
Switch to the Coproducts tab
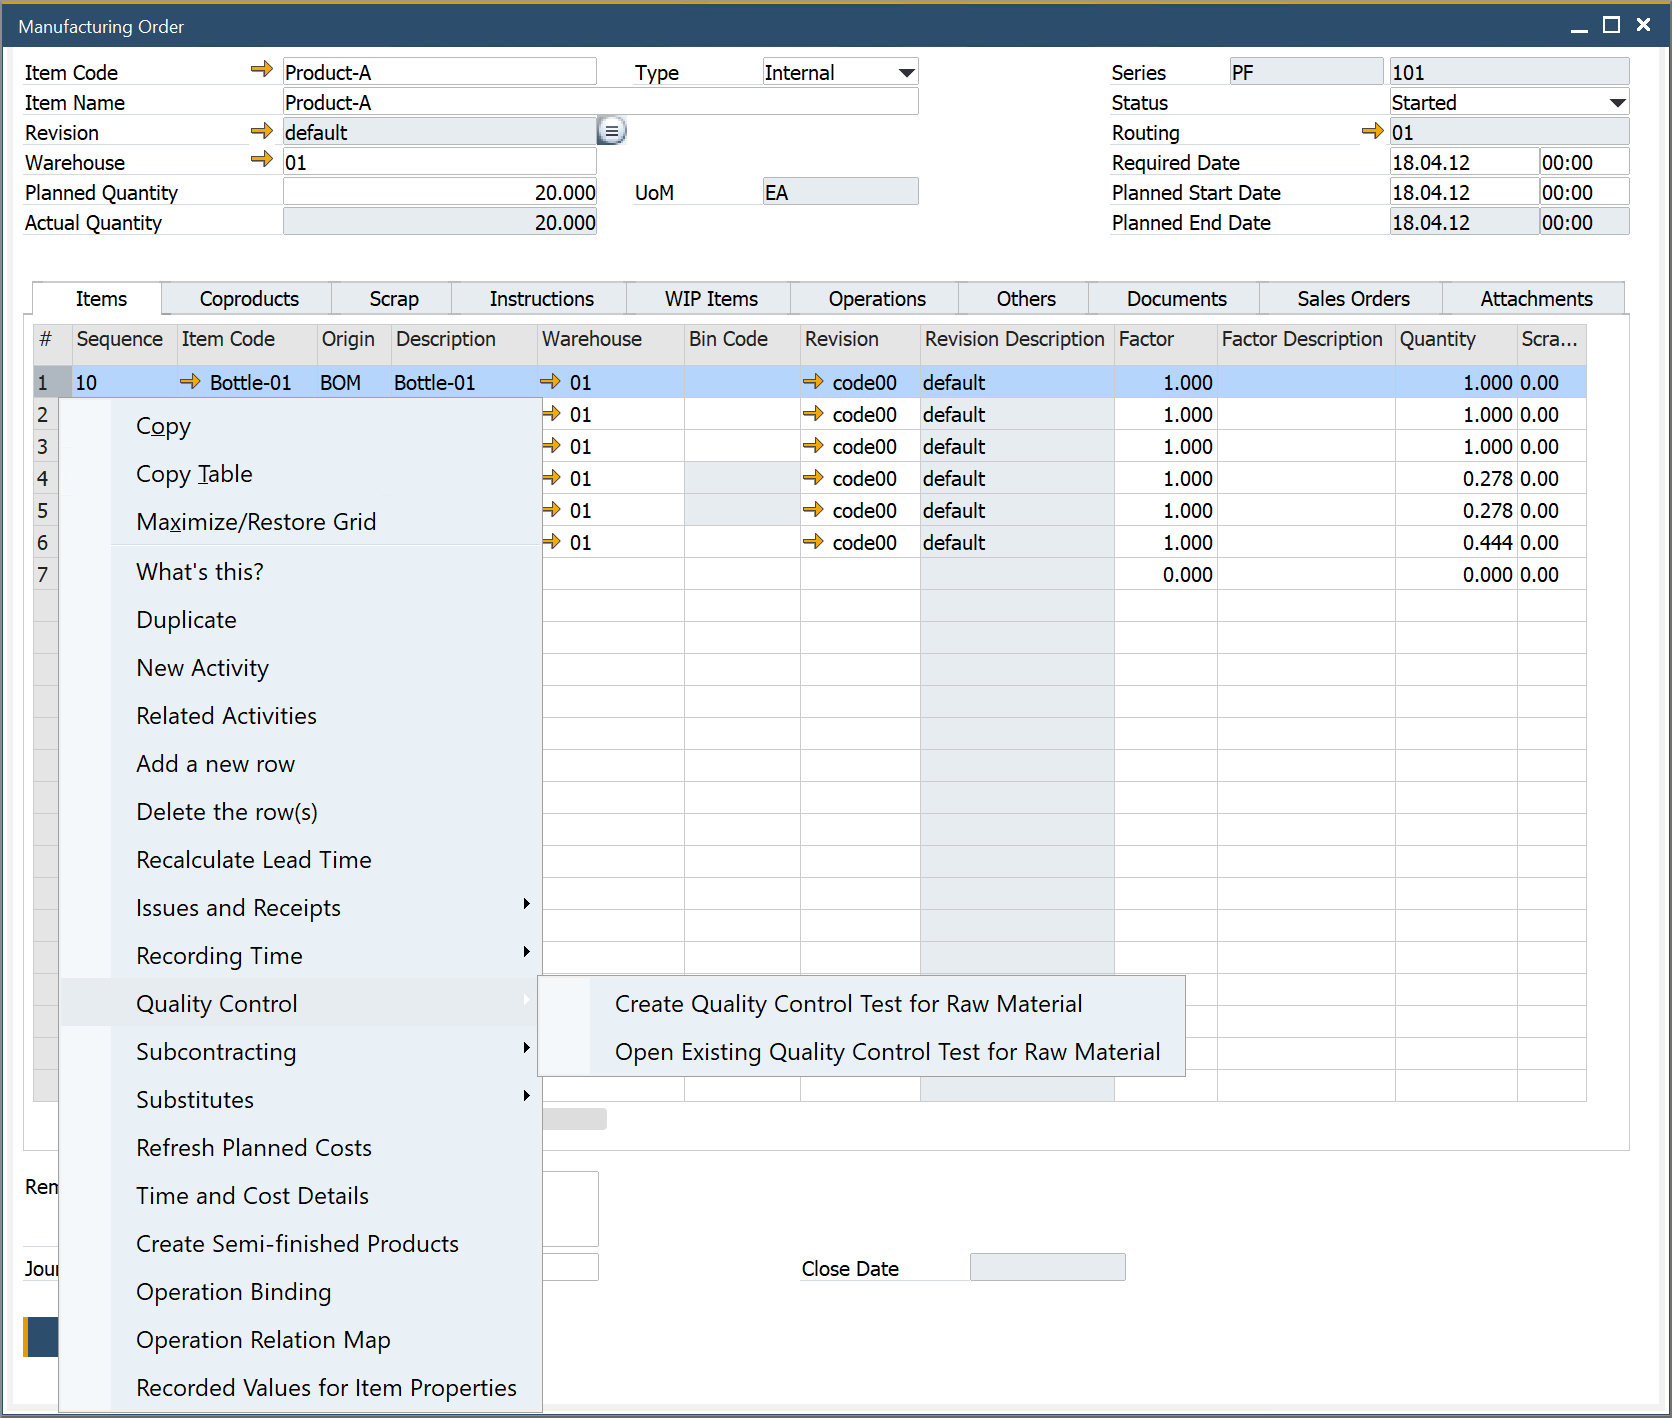[x=249, y=299]
